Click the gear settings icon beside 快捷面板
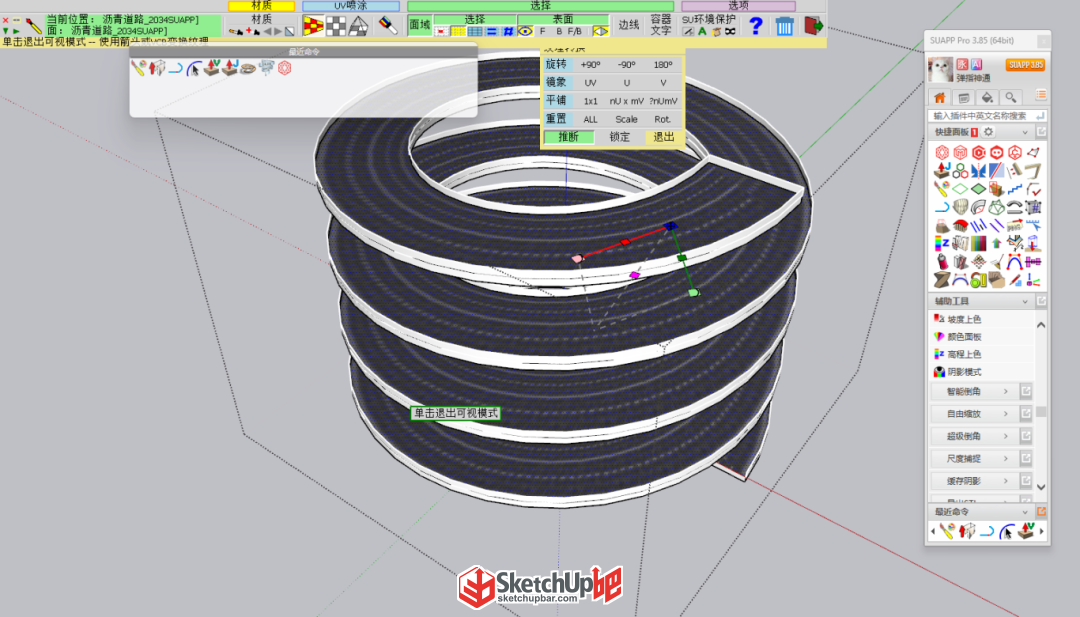Screen dimensions: 1080x617 [989, 132]
